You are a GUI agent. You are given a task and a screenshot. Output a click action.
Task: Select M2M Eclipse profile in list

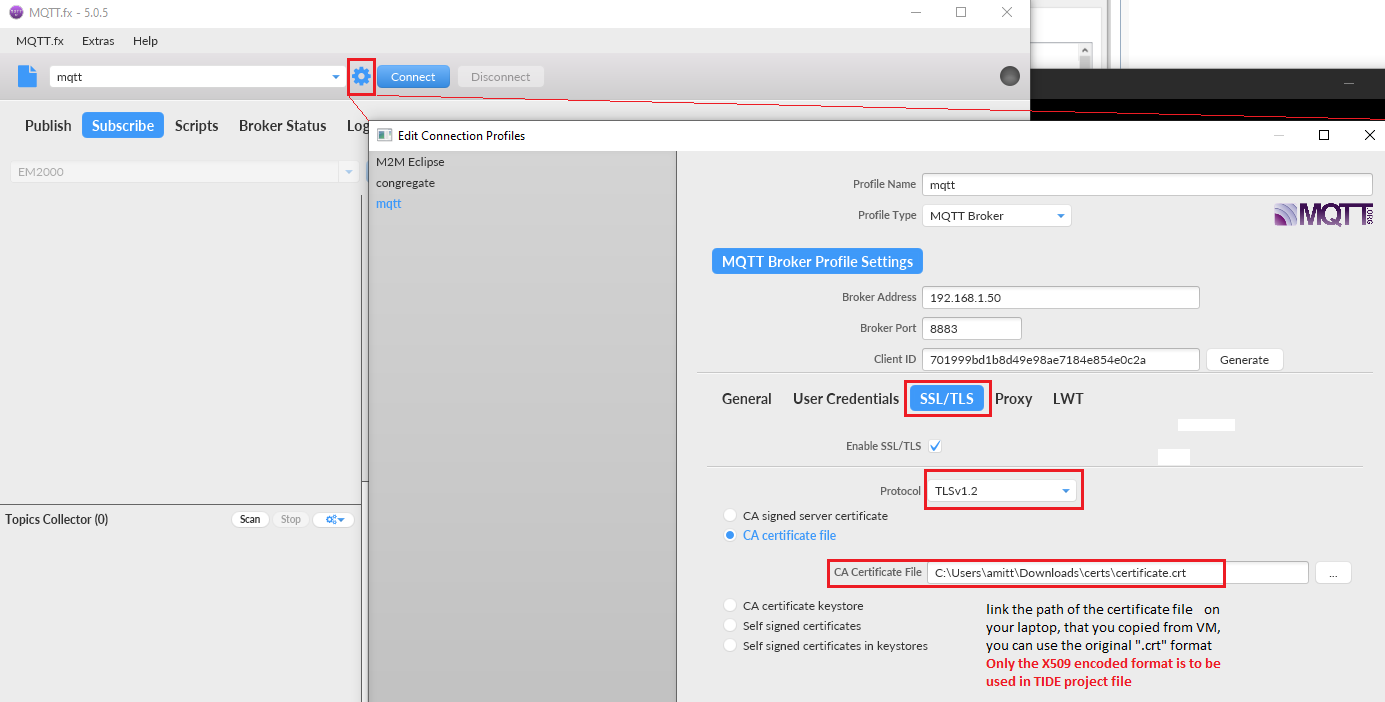click(x=410, y=162)
